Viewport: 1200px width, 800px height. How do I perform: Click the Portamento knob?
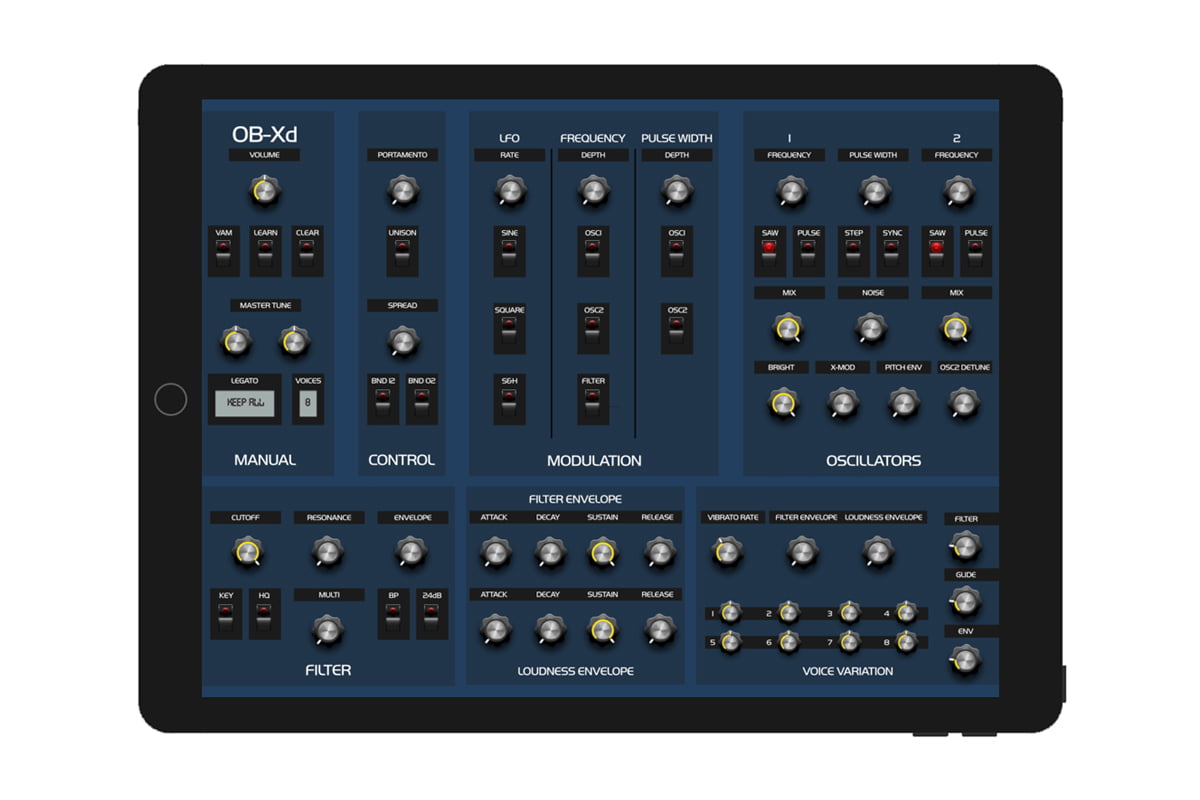(402, 191)
